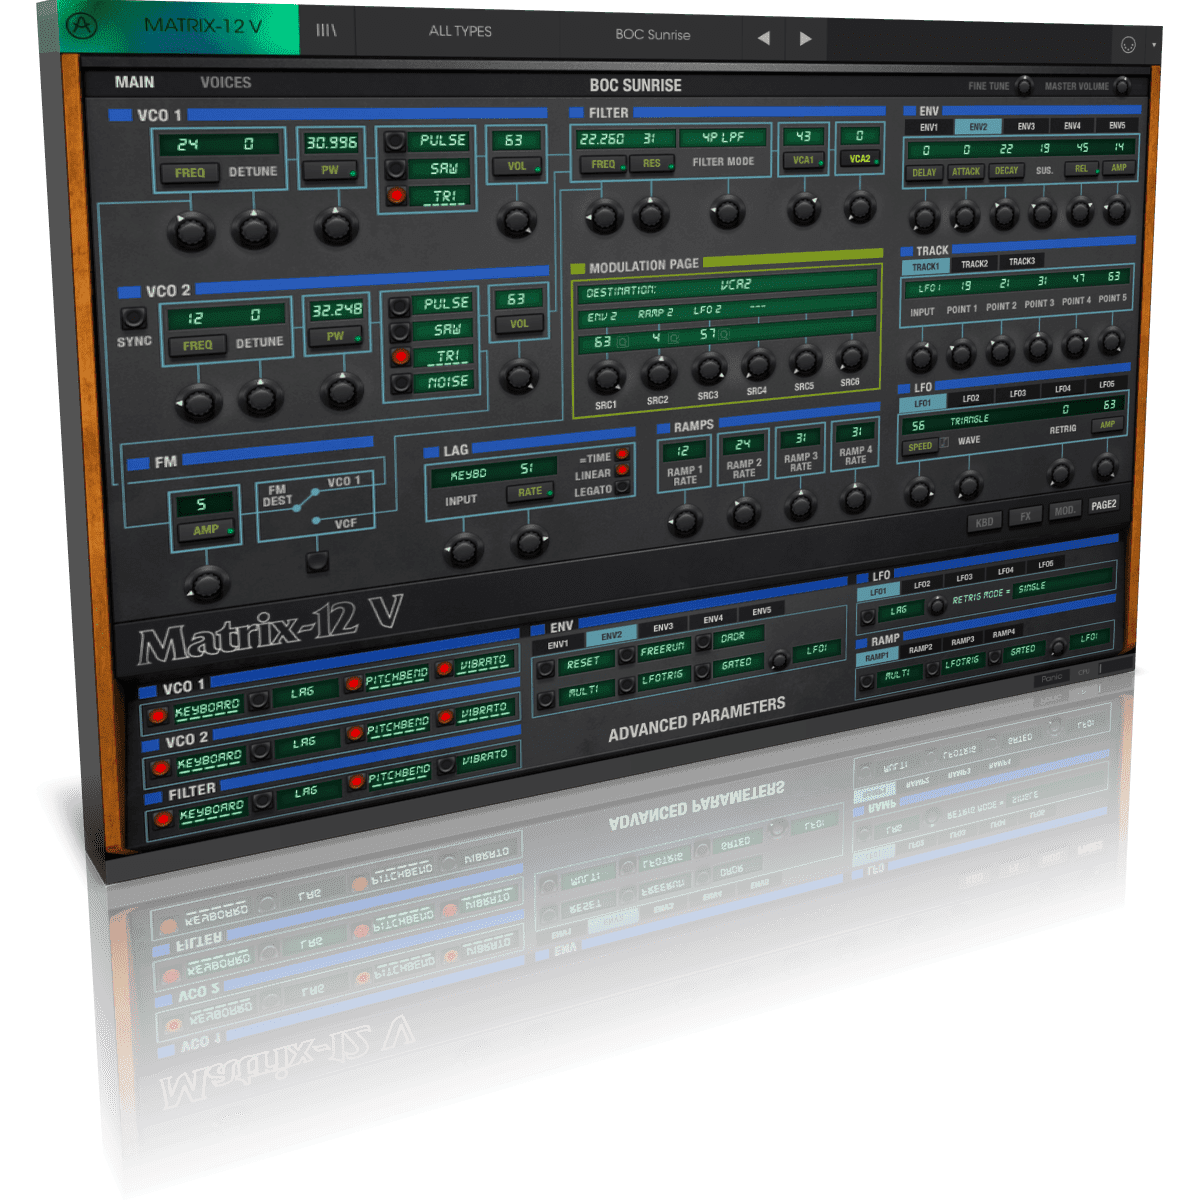Toggle VCO 1 TRI waveform off
1200x1200 pixels.
pos(397,195)
